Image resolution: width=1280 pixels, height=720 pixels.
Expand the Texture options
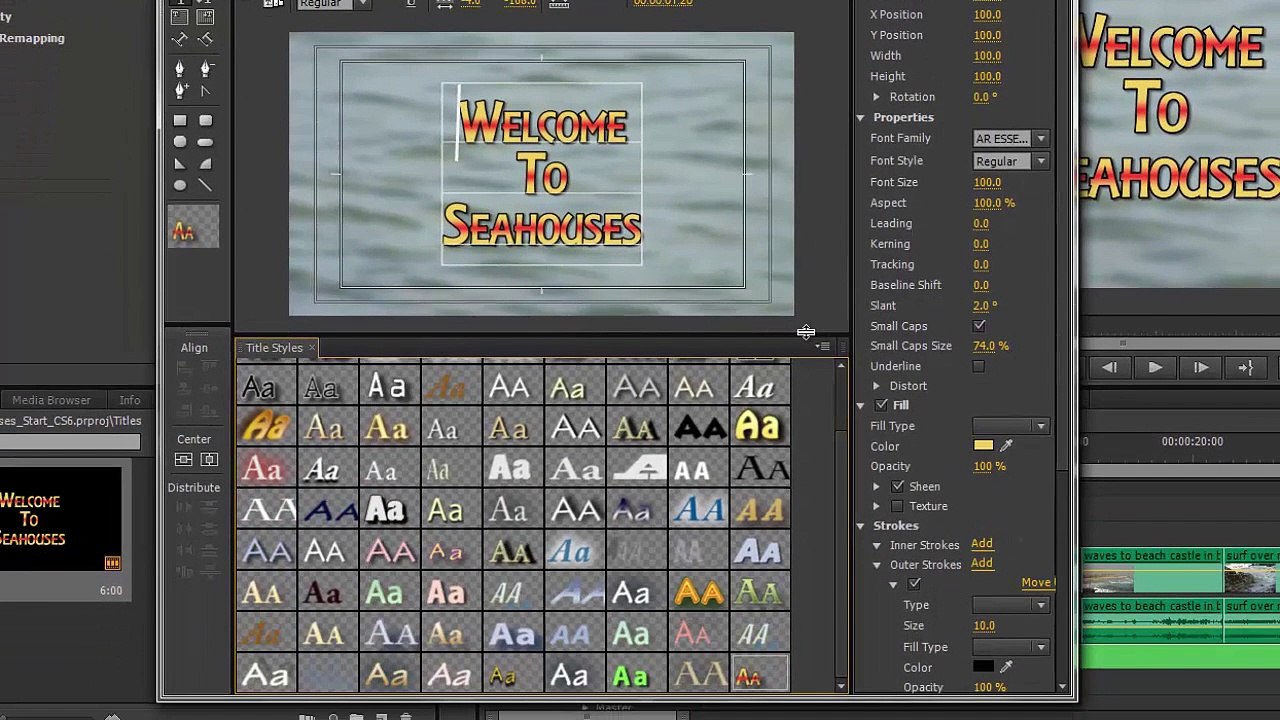(877, 507)
